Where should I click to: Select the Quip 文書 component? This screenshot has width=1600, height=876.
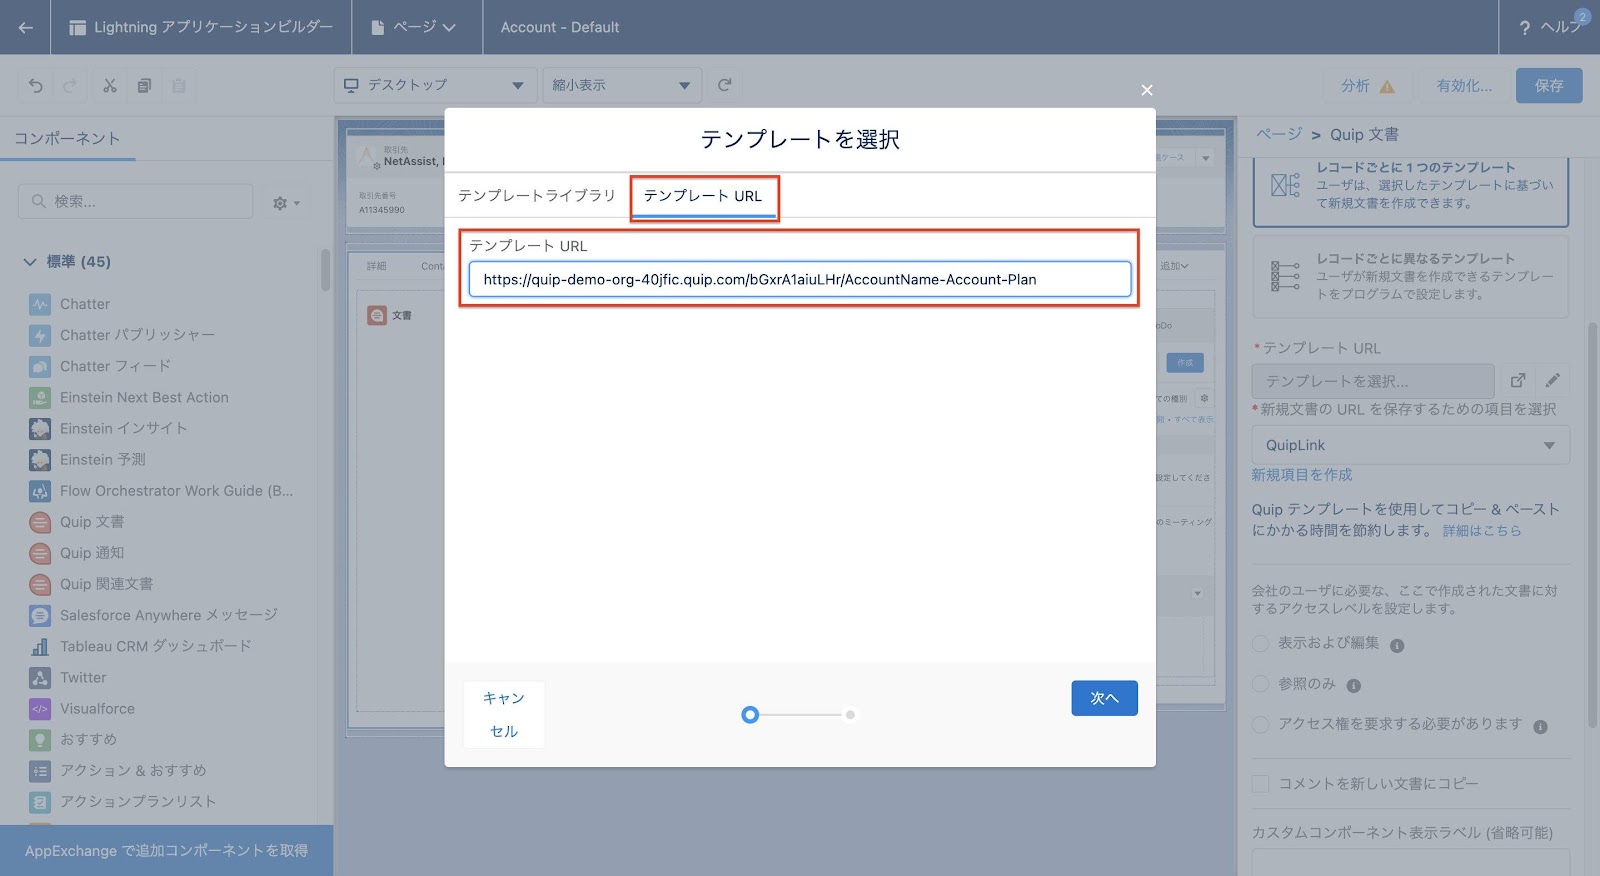pos(77,521)
